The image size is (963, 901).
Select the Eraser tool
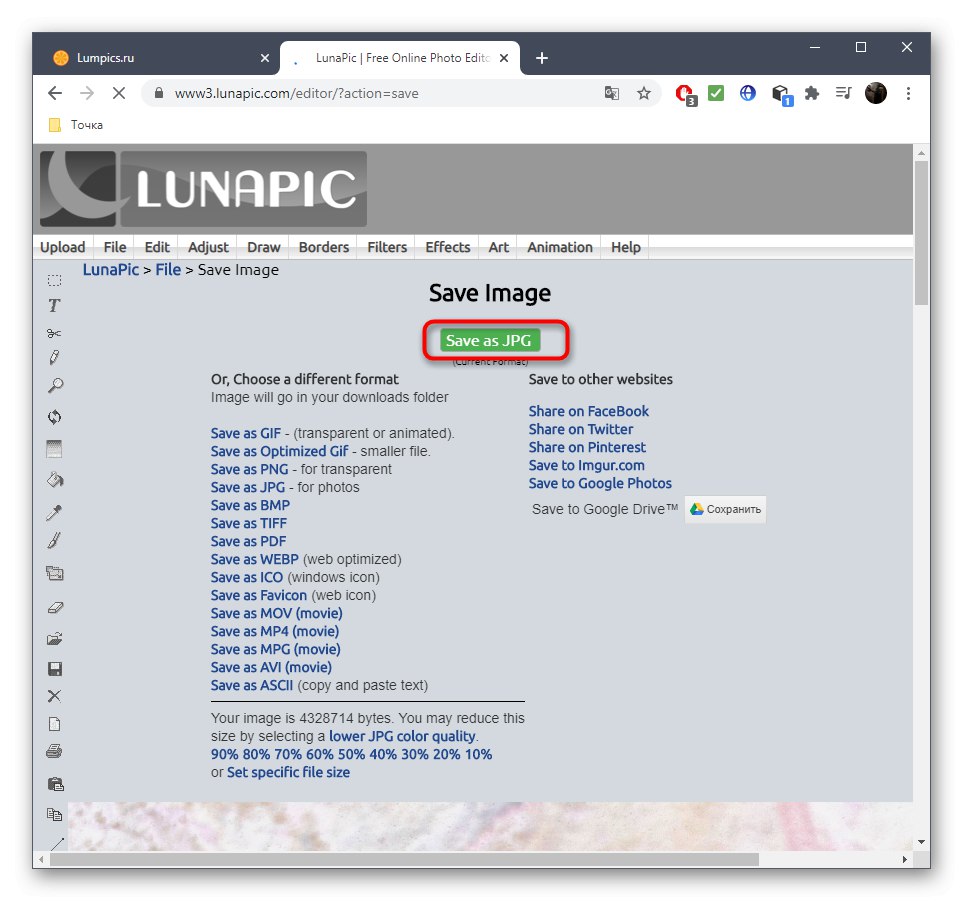tap(55, 607)
